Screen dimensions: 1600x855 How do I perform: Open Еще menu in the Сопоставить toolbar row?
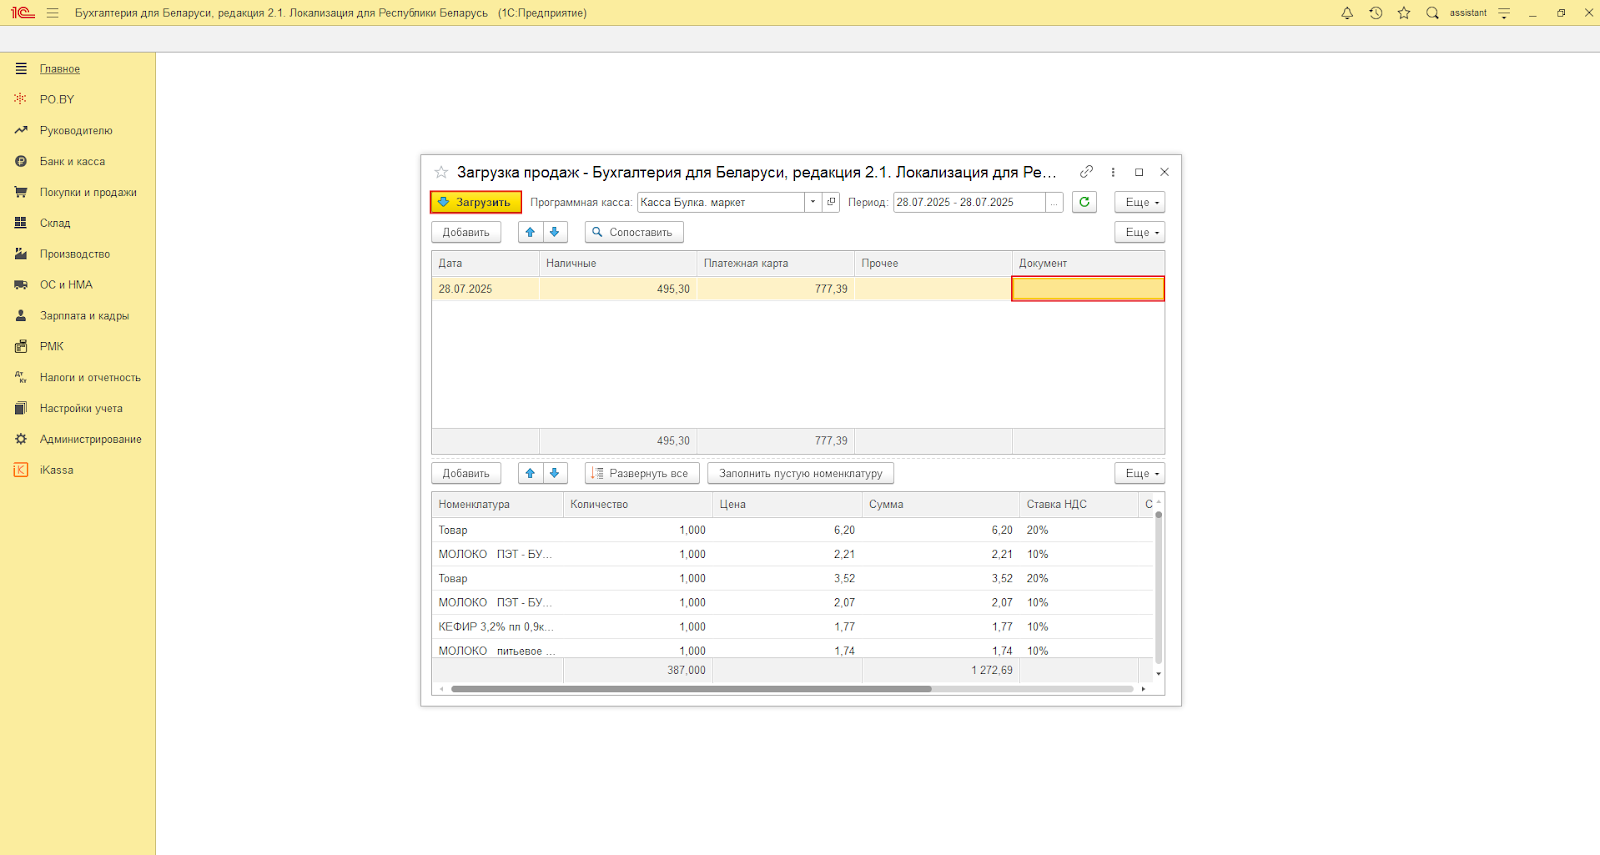[1140, 232]
